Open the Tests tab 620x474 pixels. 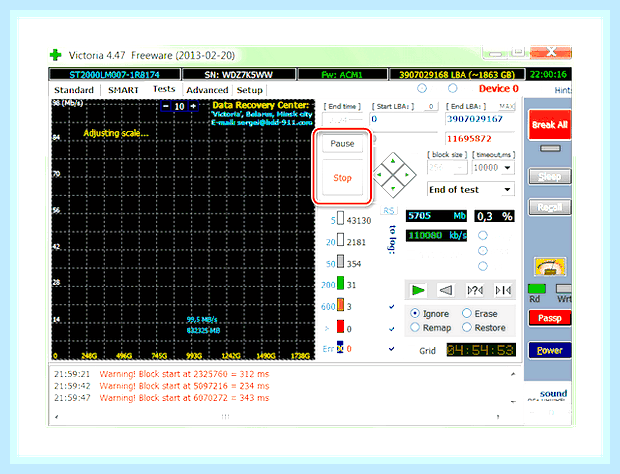(x=164, y=89)
